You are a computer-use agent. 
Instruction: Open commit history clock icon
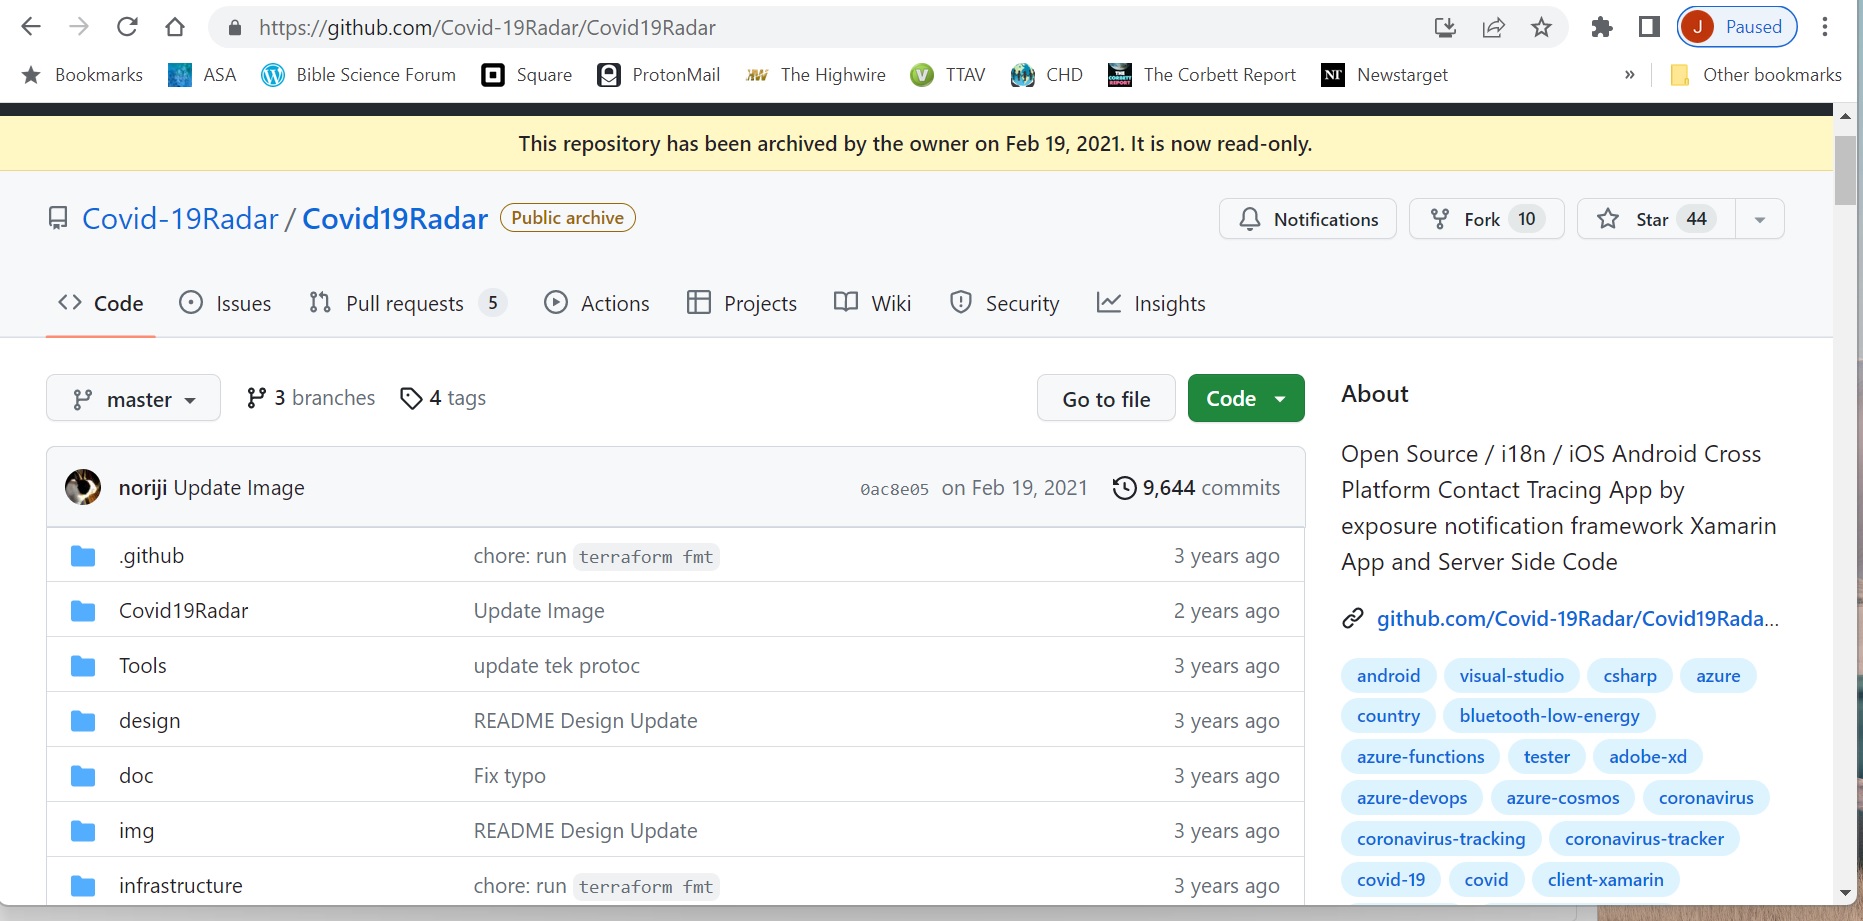pyautogui.click(x=1124, y=488)
